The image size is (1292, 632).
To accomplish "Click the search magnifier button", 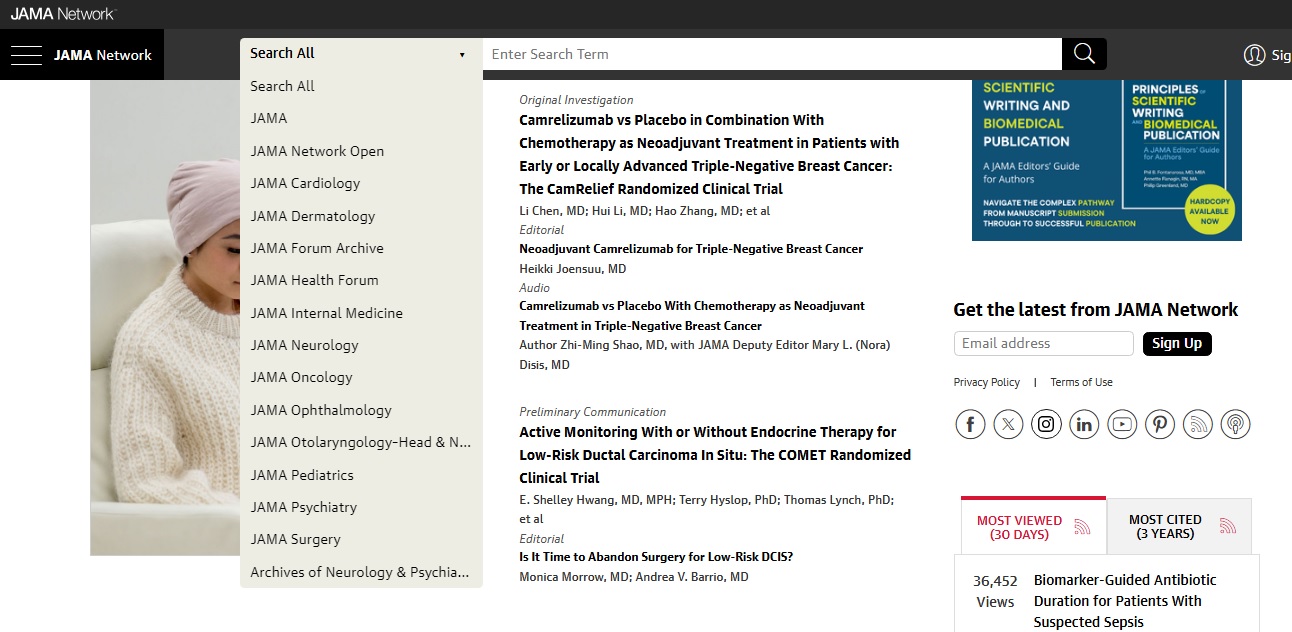I will 1084,54.
